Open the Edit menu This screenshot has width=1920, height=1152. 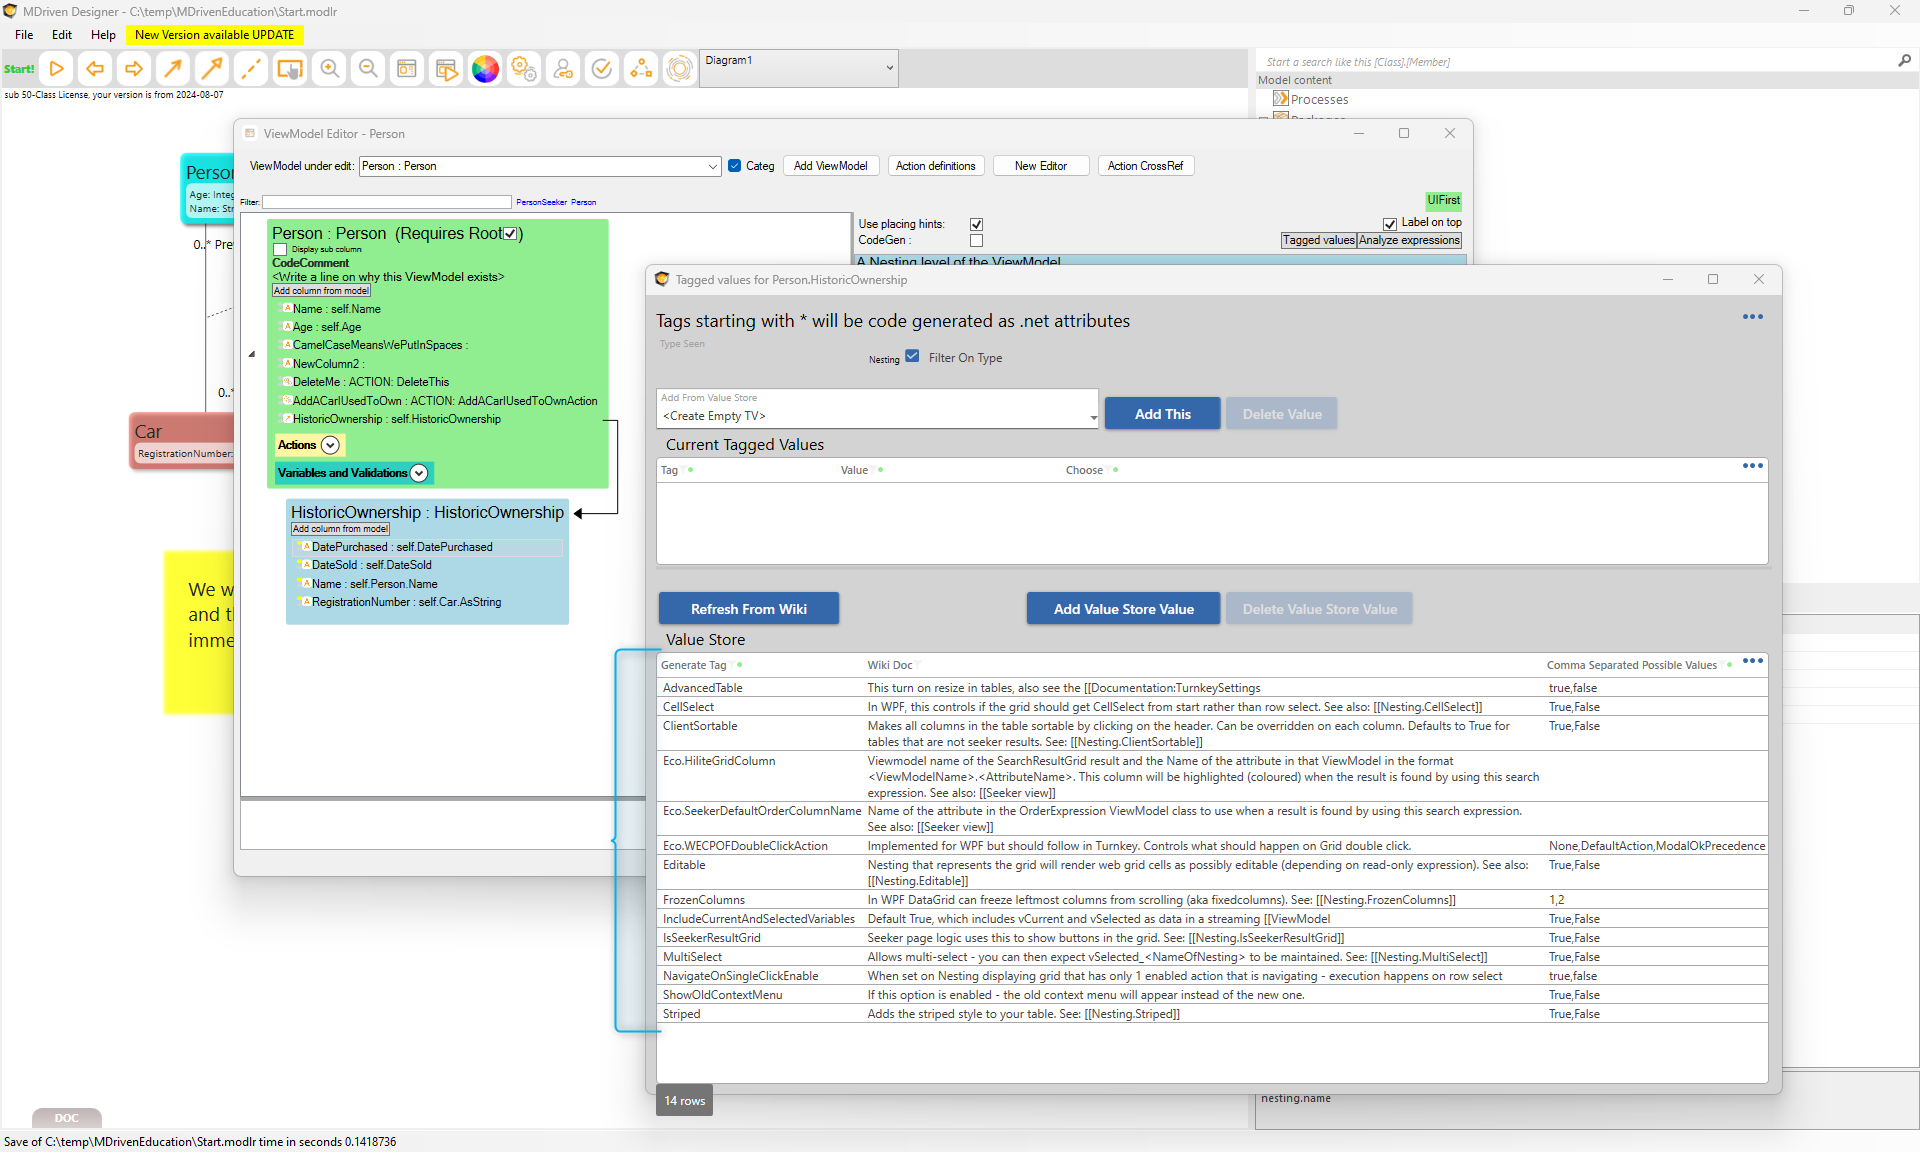pyautogui.click(x=62, y=35)
